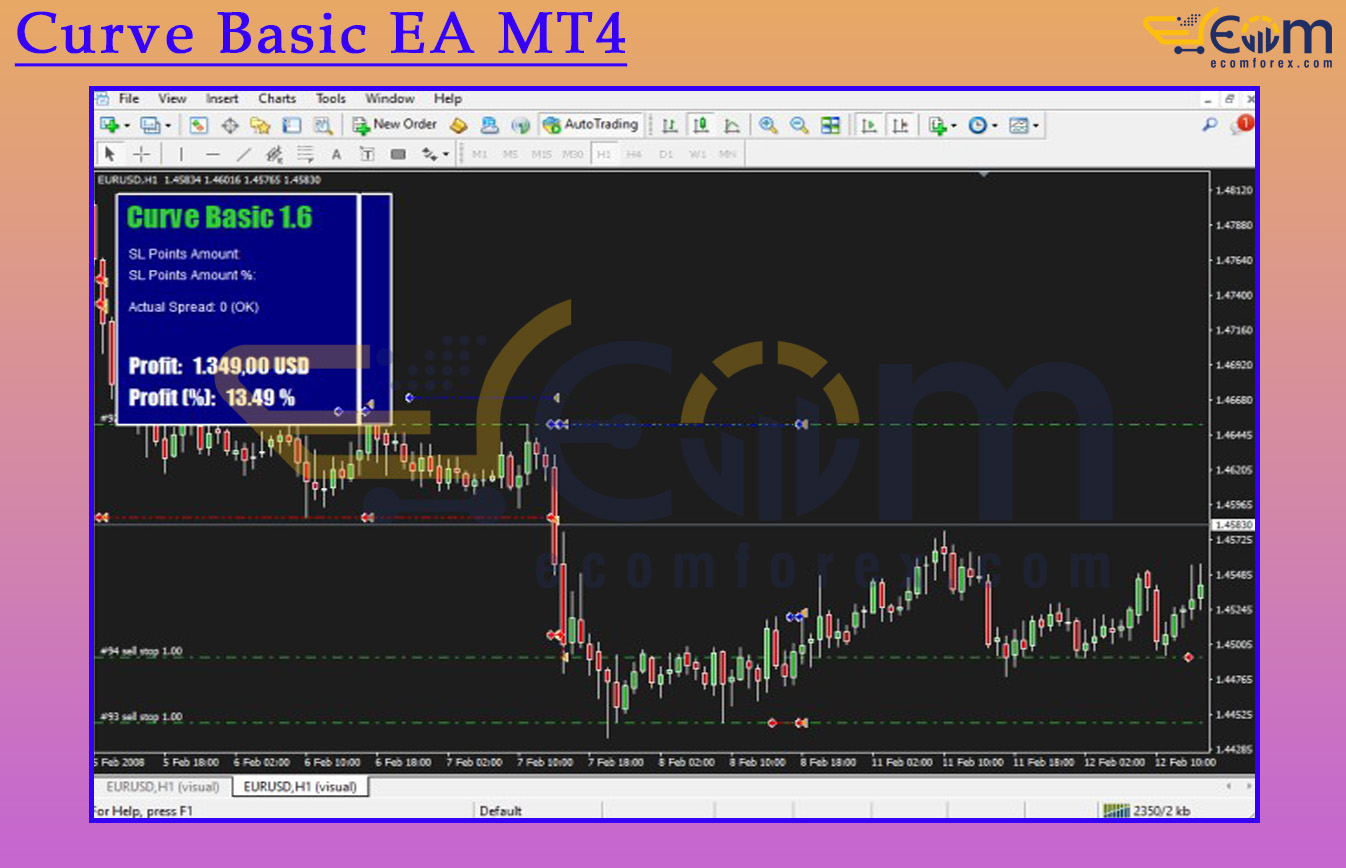Select the H4 timeframe button
The width and height of the screenshot is (1346, 868).
[634, 154]
